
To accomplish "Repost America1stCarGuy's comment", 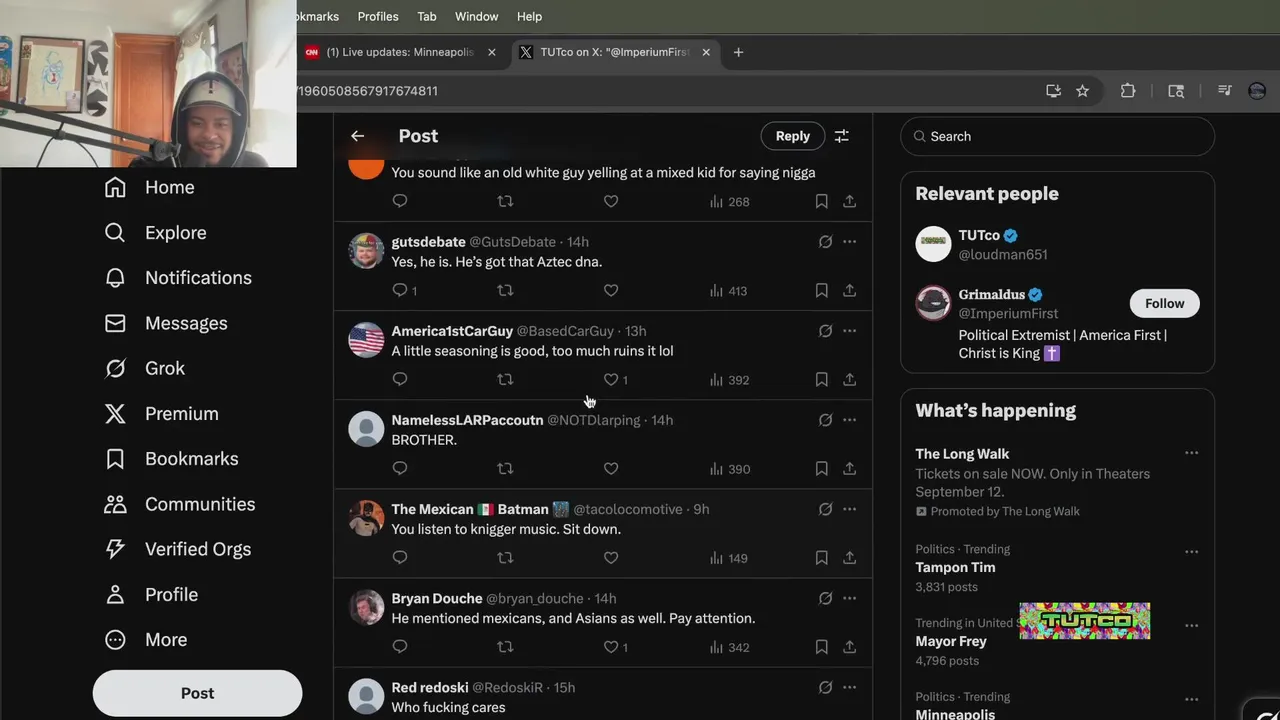I will tap(505, 379).
